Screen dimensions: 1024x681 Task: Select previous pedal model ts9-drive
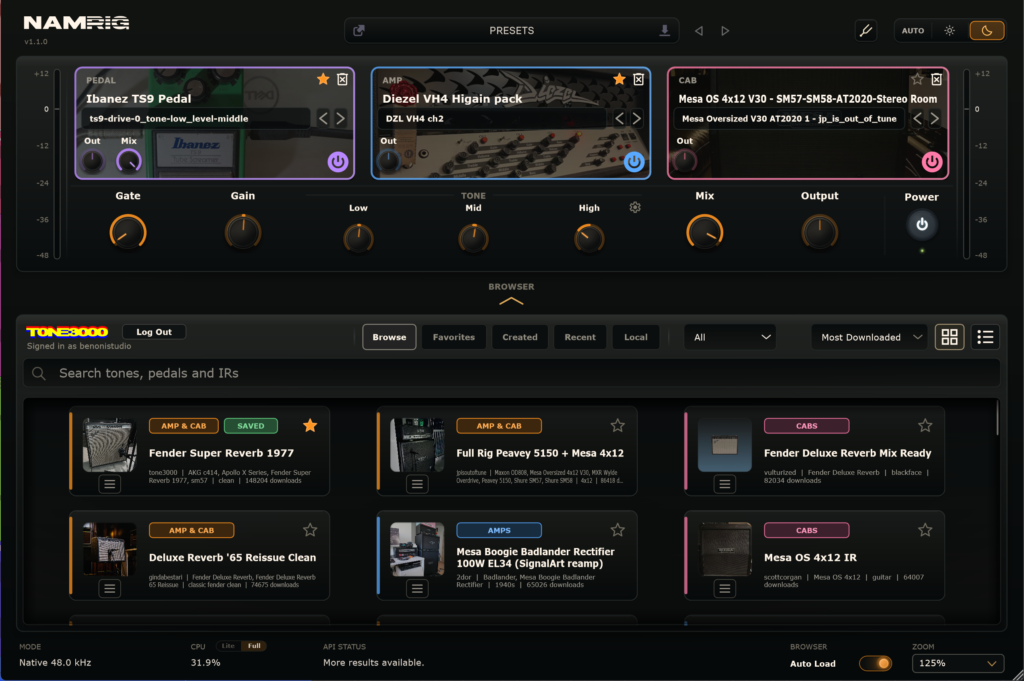tap(323, 118)
